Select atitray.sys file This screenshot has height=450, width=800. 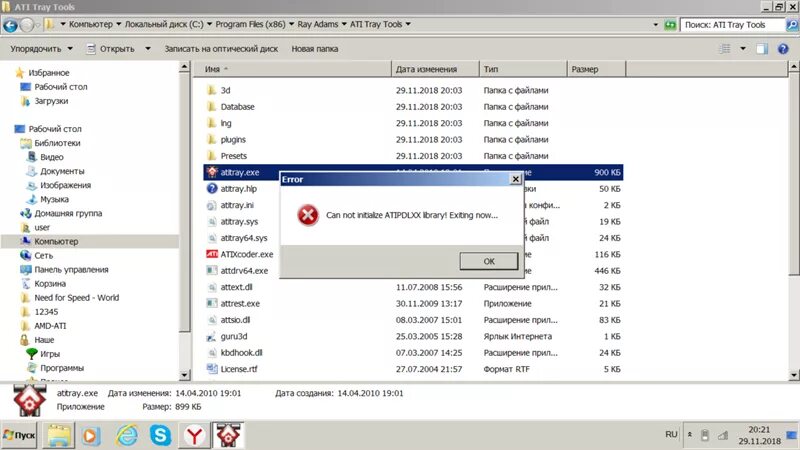click(x=239, y=221)
